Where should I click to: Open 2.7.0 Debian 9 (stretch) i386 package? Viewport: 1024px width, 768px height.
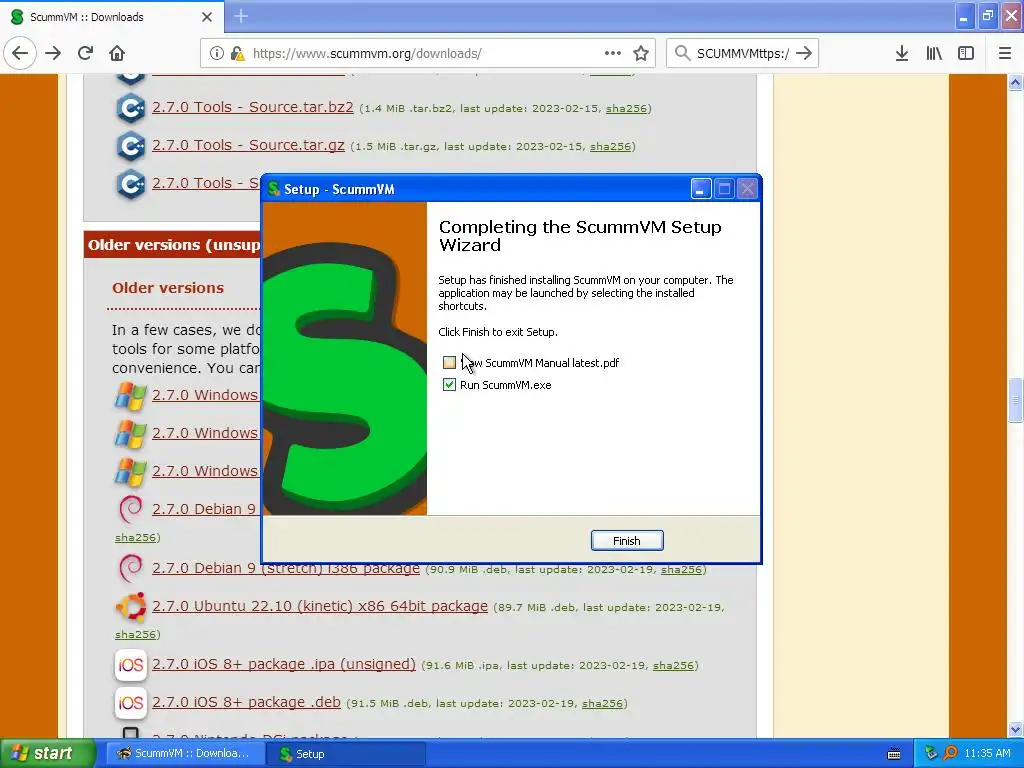[286, 568]
